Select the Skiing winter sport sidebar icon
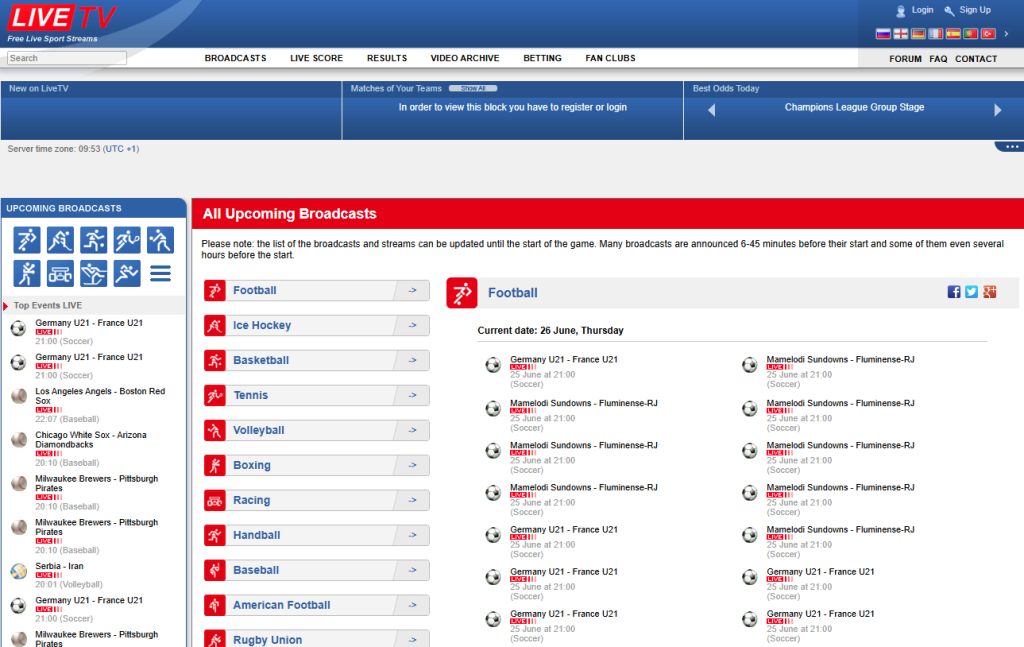1024x647 pixels. point(93,274)
